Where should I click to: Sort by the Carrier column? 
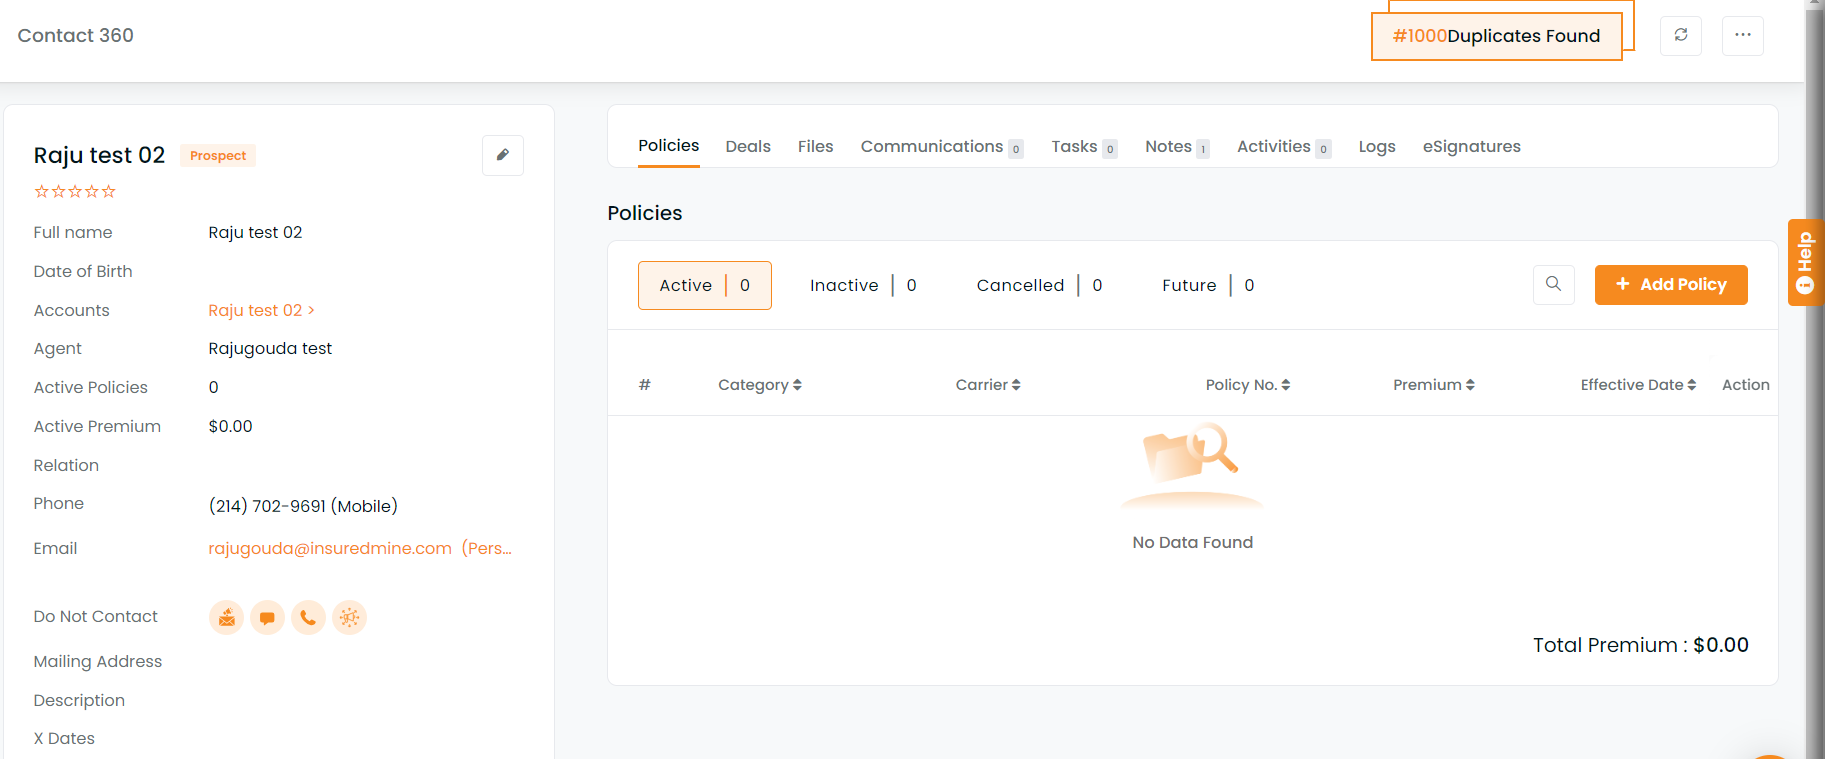click(x=988, y=385)
